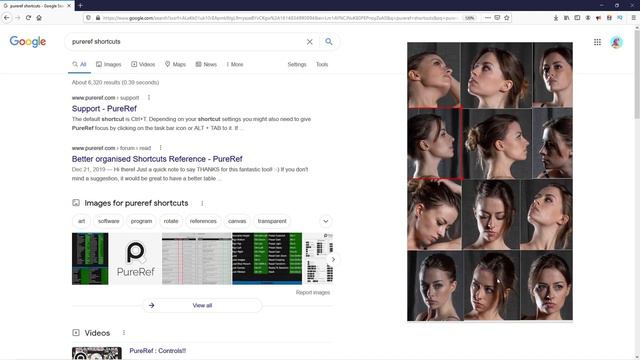
Task: Reload the current page
Action: pos(28,18)
